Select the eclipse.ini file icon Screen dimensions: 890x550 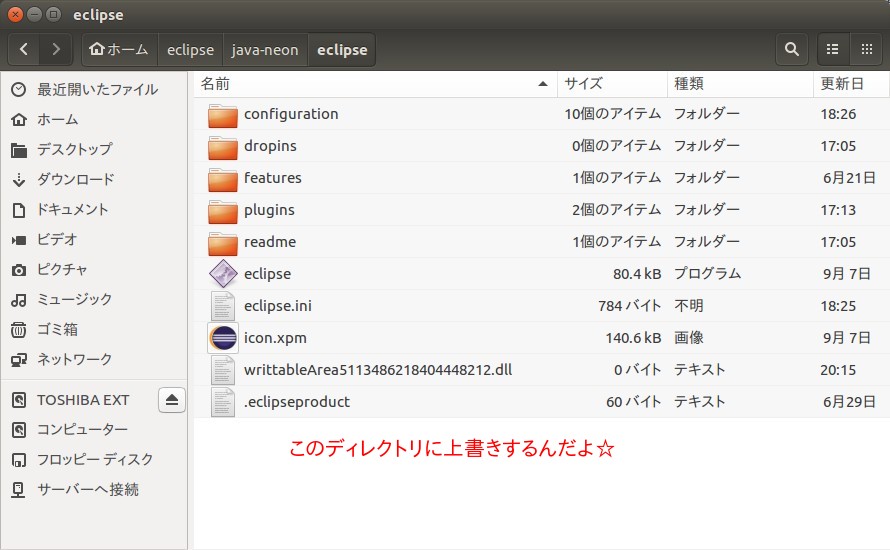222,306
